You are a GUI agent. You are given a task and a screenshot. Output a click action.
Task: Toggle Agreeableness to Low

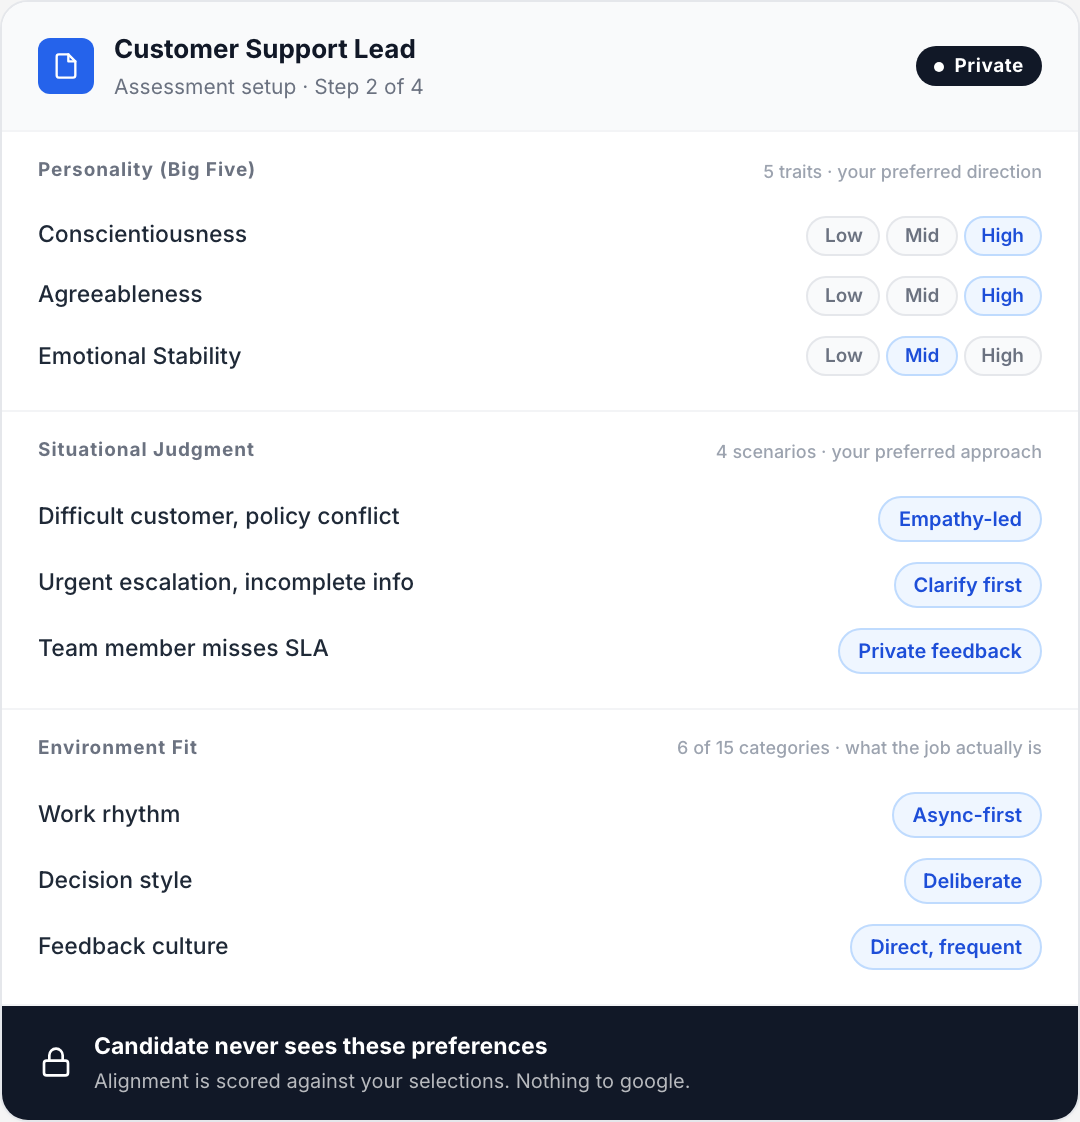click(842, 295)
